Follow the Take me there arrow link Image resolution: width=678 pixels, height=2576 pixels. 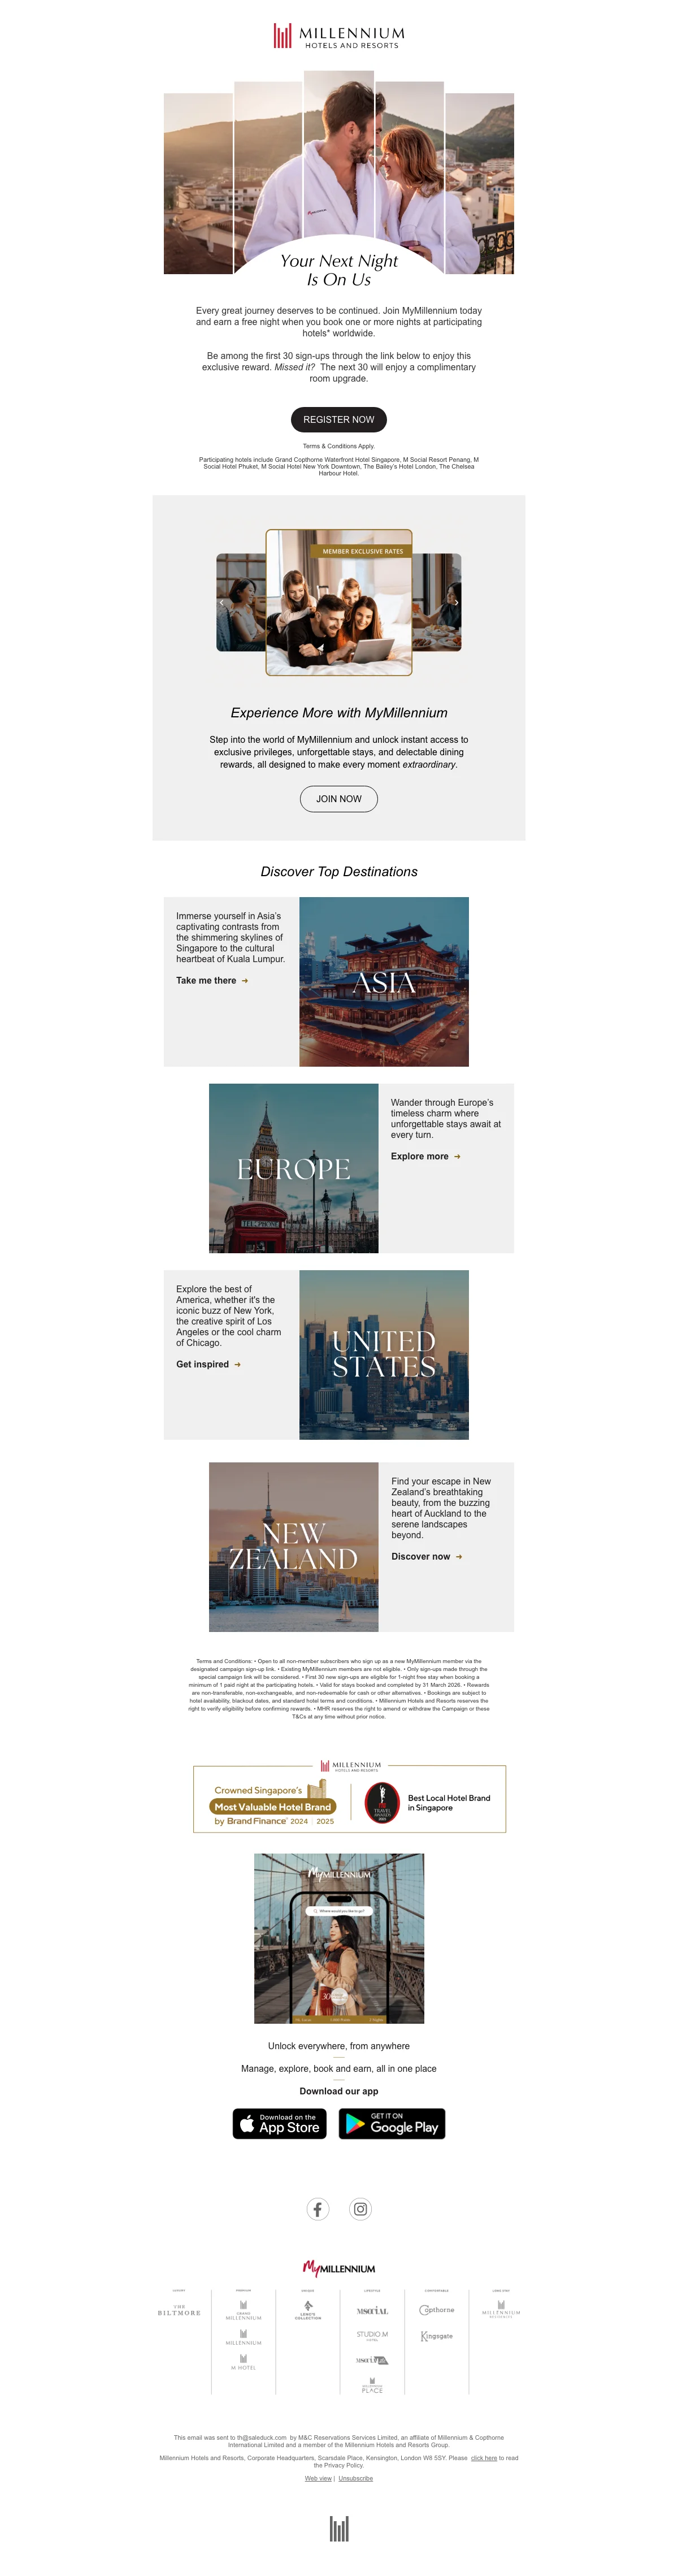(212, 981)
